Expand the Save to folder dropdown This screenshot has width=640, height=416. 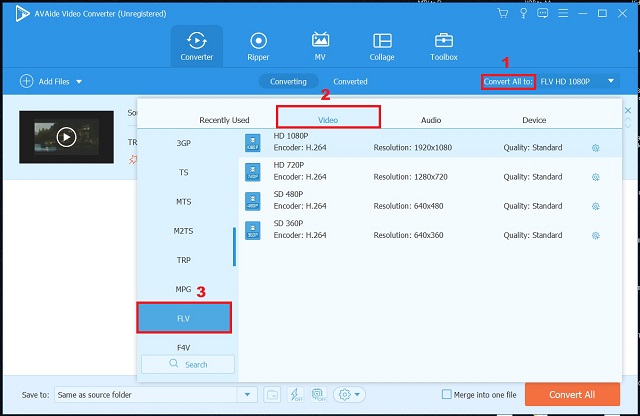(x=248, y=394)
